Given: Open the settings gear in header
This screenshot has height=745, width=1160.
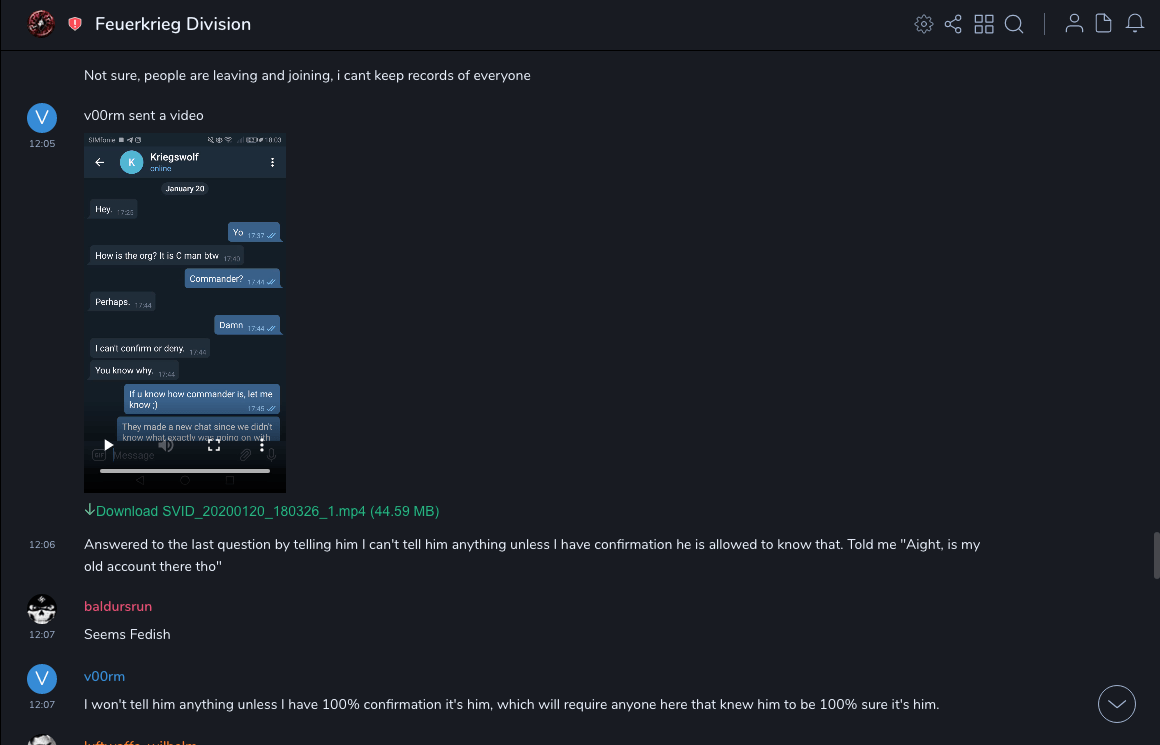Looking at the screenshot, I should tap(924, 24).
